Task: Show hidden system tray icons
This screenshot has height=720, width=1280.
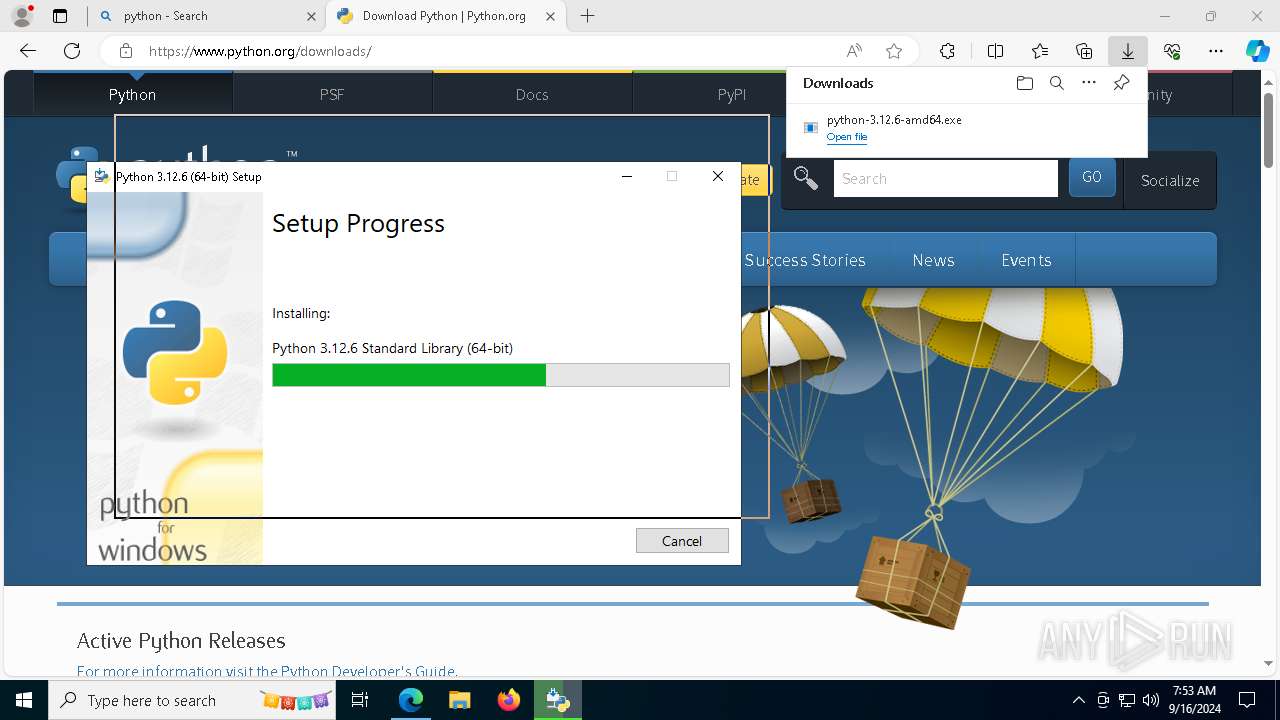Action: (1078, 700)
